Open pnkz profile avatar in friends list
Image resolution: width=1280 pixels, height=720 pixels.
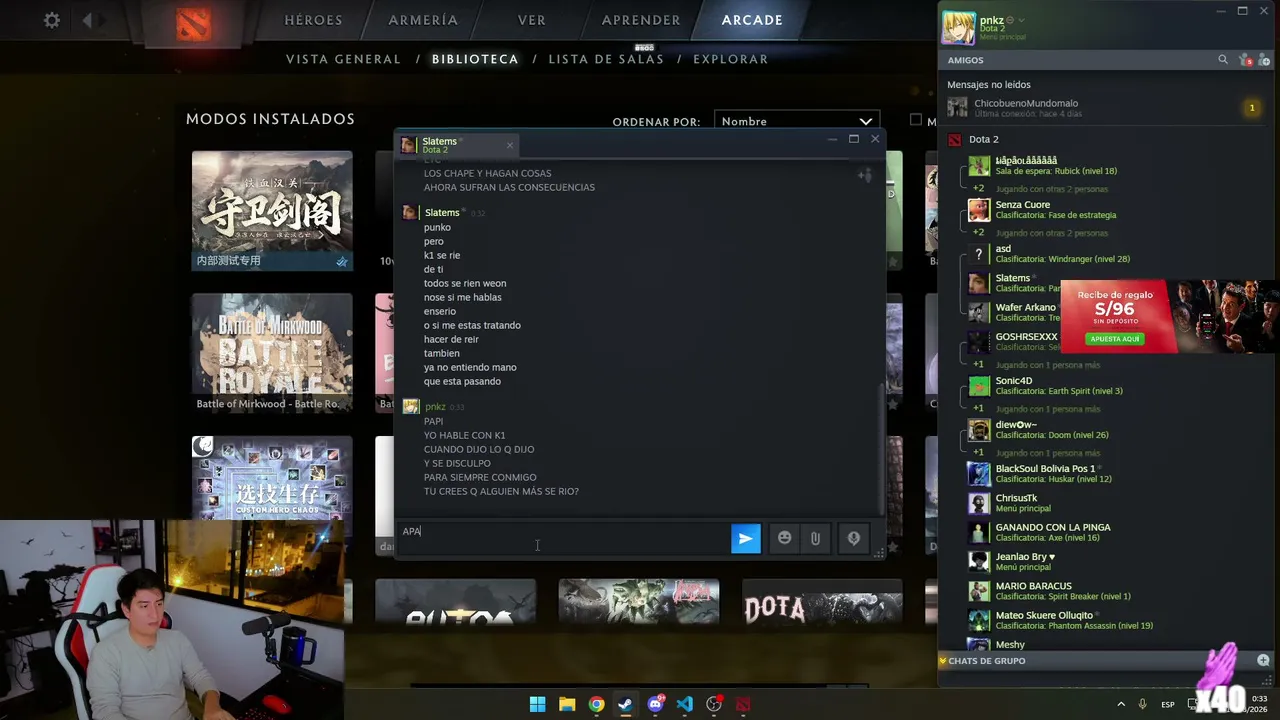[958, 28]
